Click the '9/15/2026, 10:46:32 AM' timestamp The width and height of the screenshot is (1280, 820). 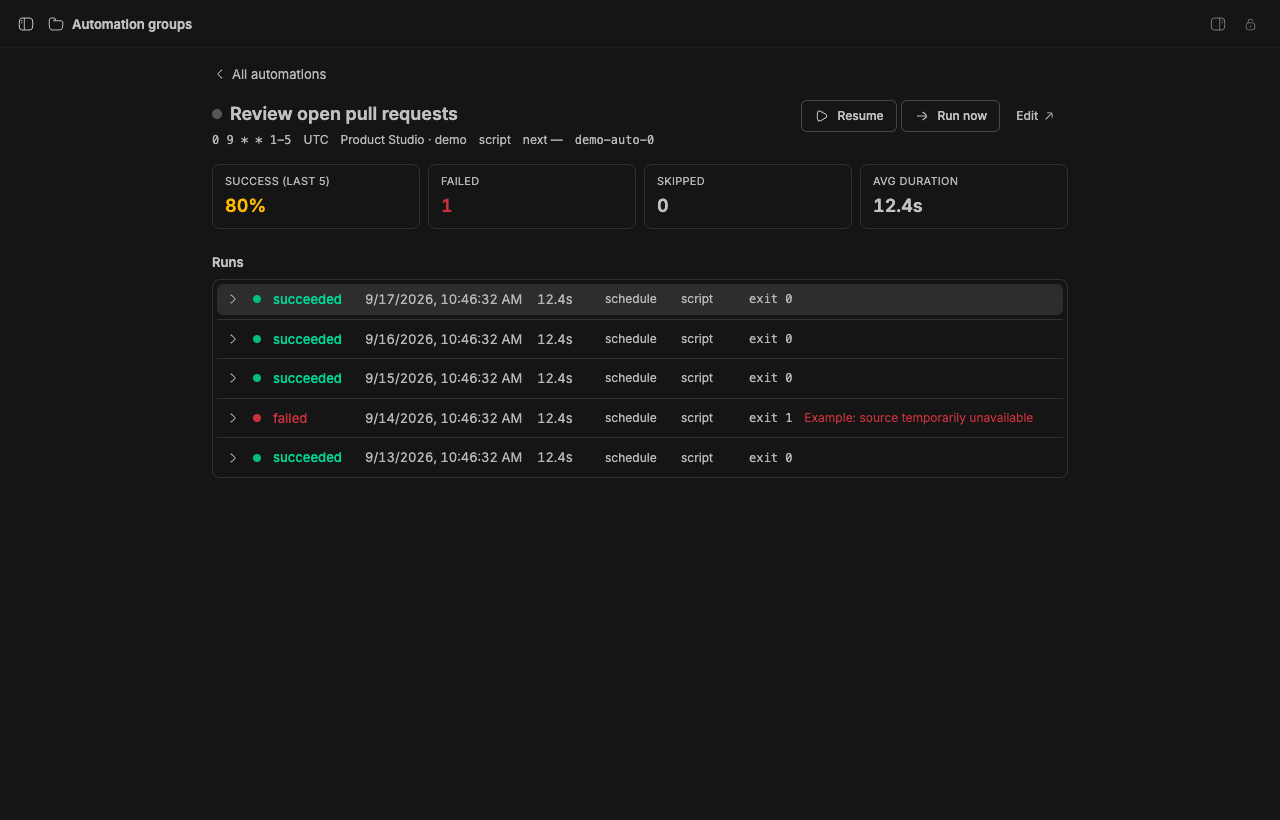click(x=443, y=378)
